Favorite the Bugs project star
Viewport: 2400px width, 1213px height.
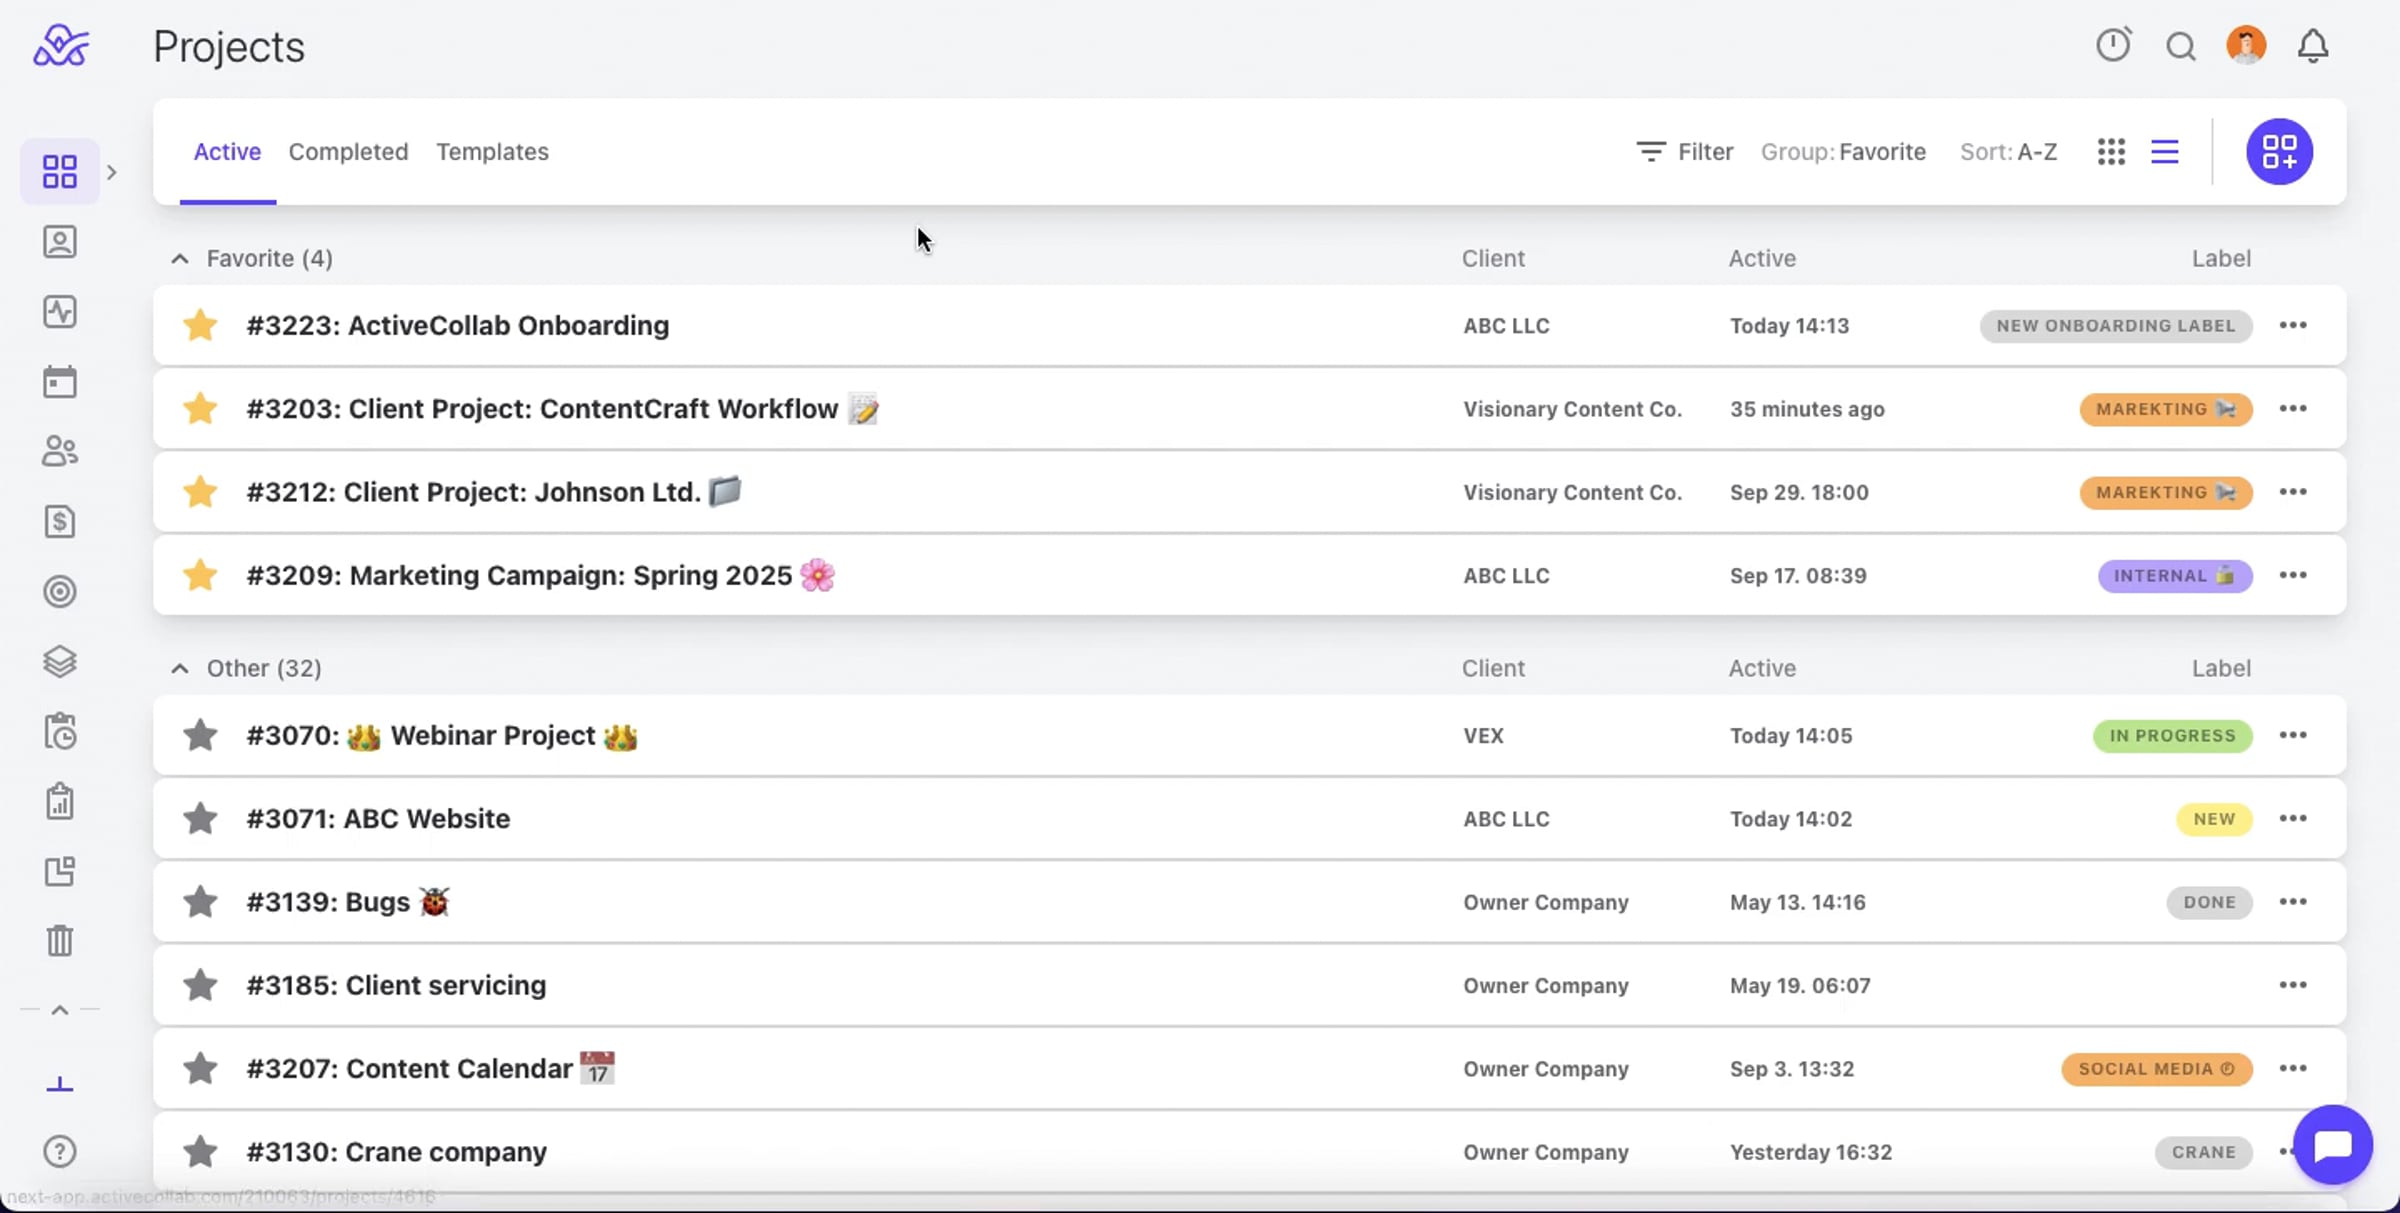pos(200,902)
